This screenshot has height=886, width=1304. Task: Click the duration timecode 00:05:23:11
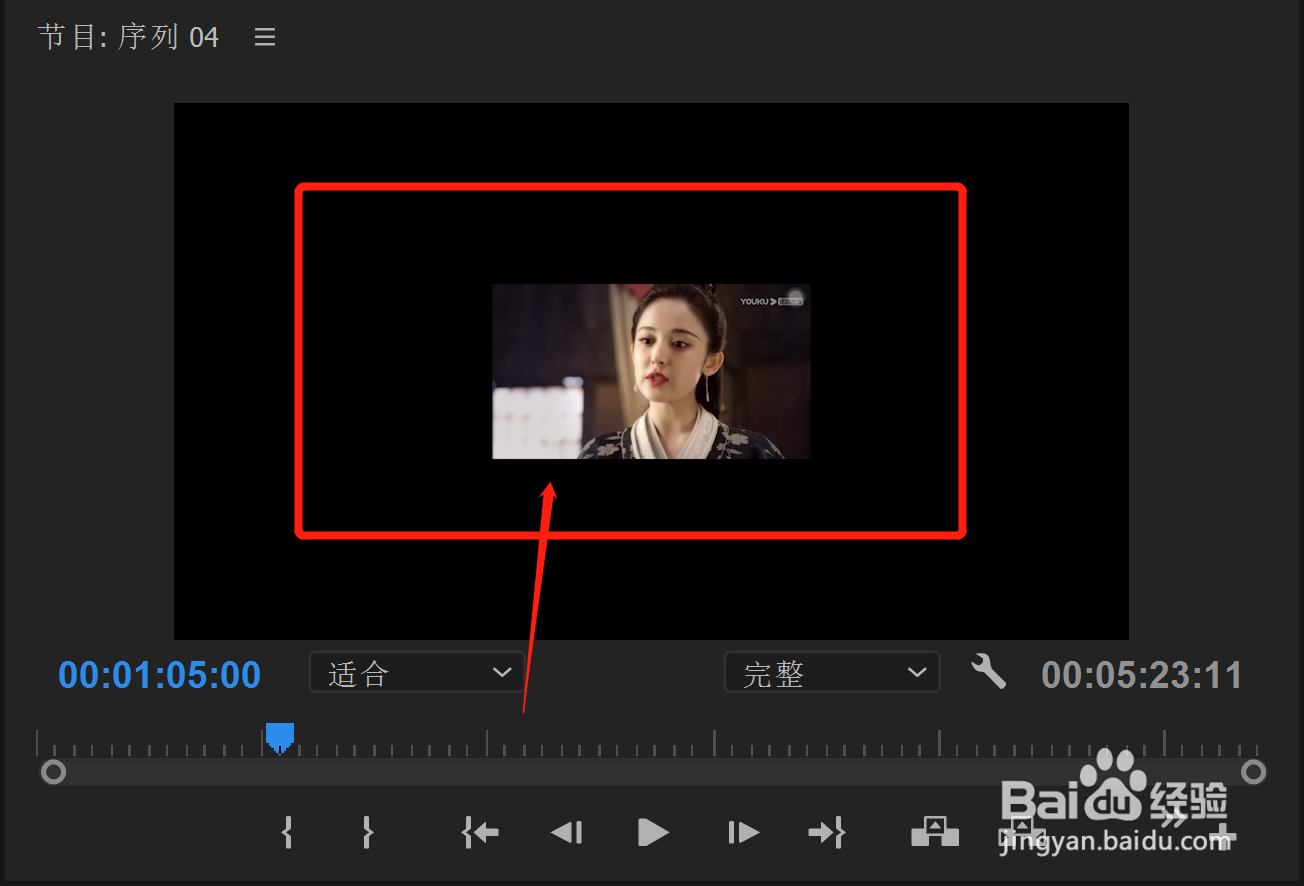coord(1142,675)
